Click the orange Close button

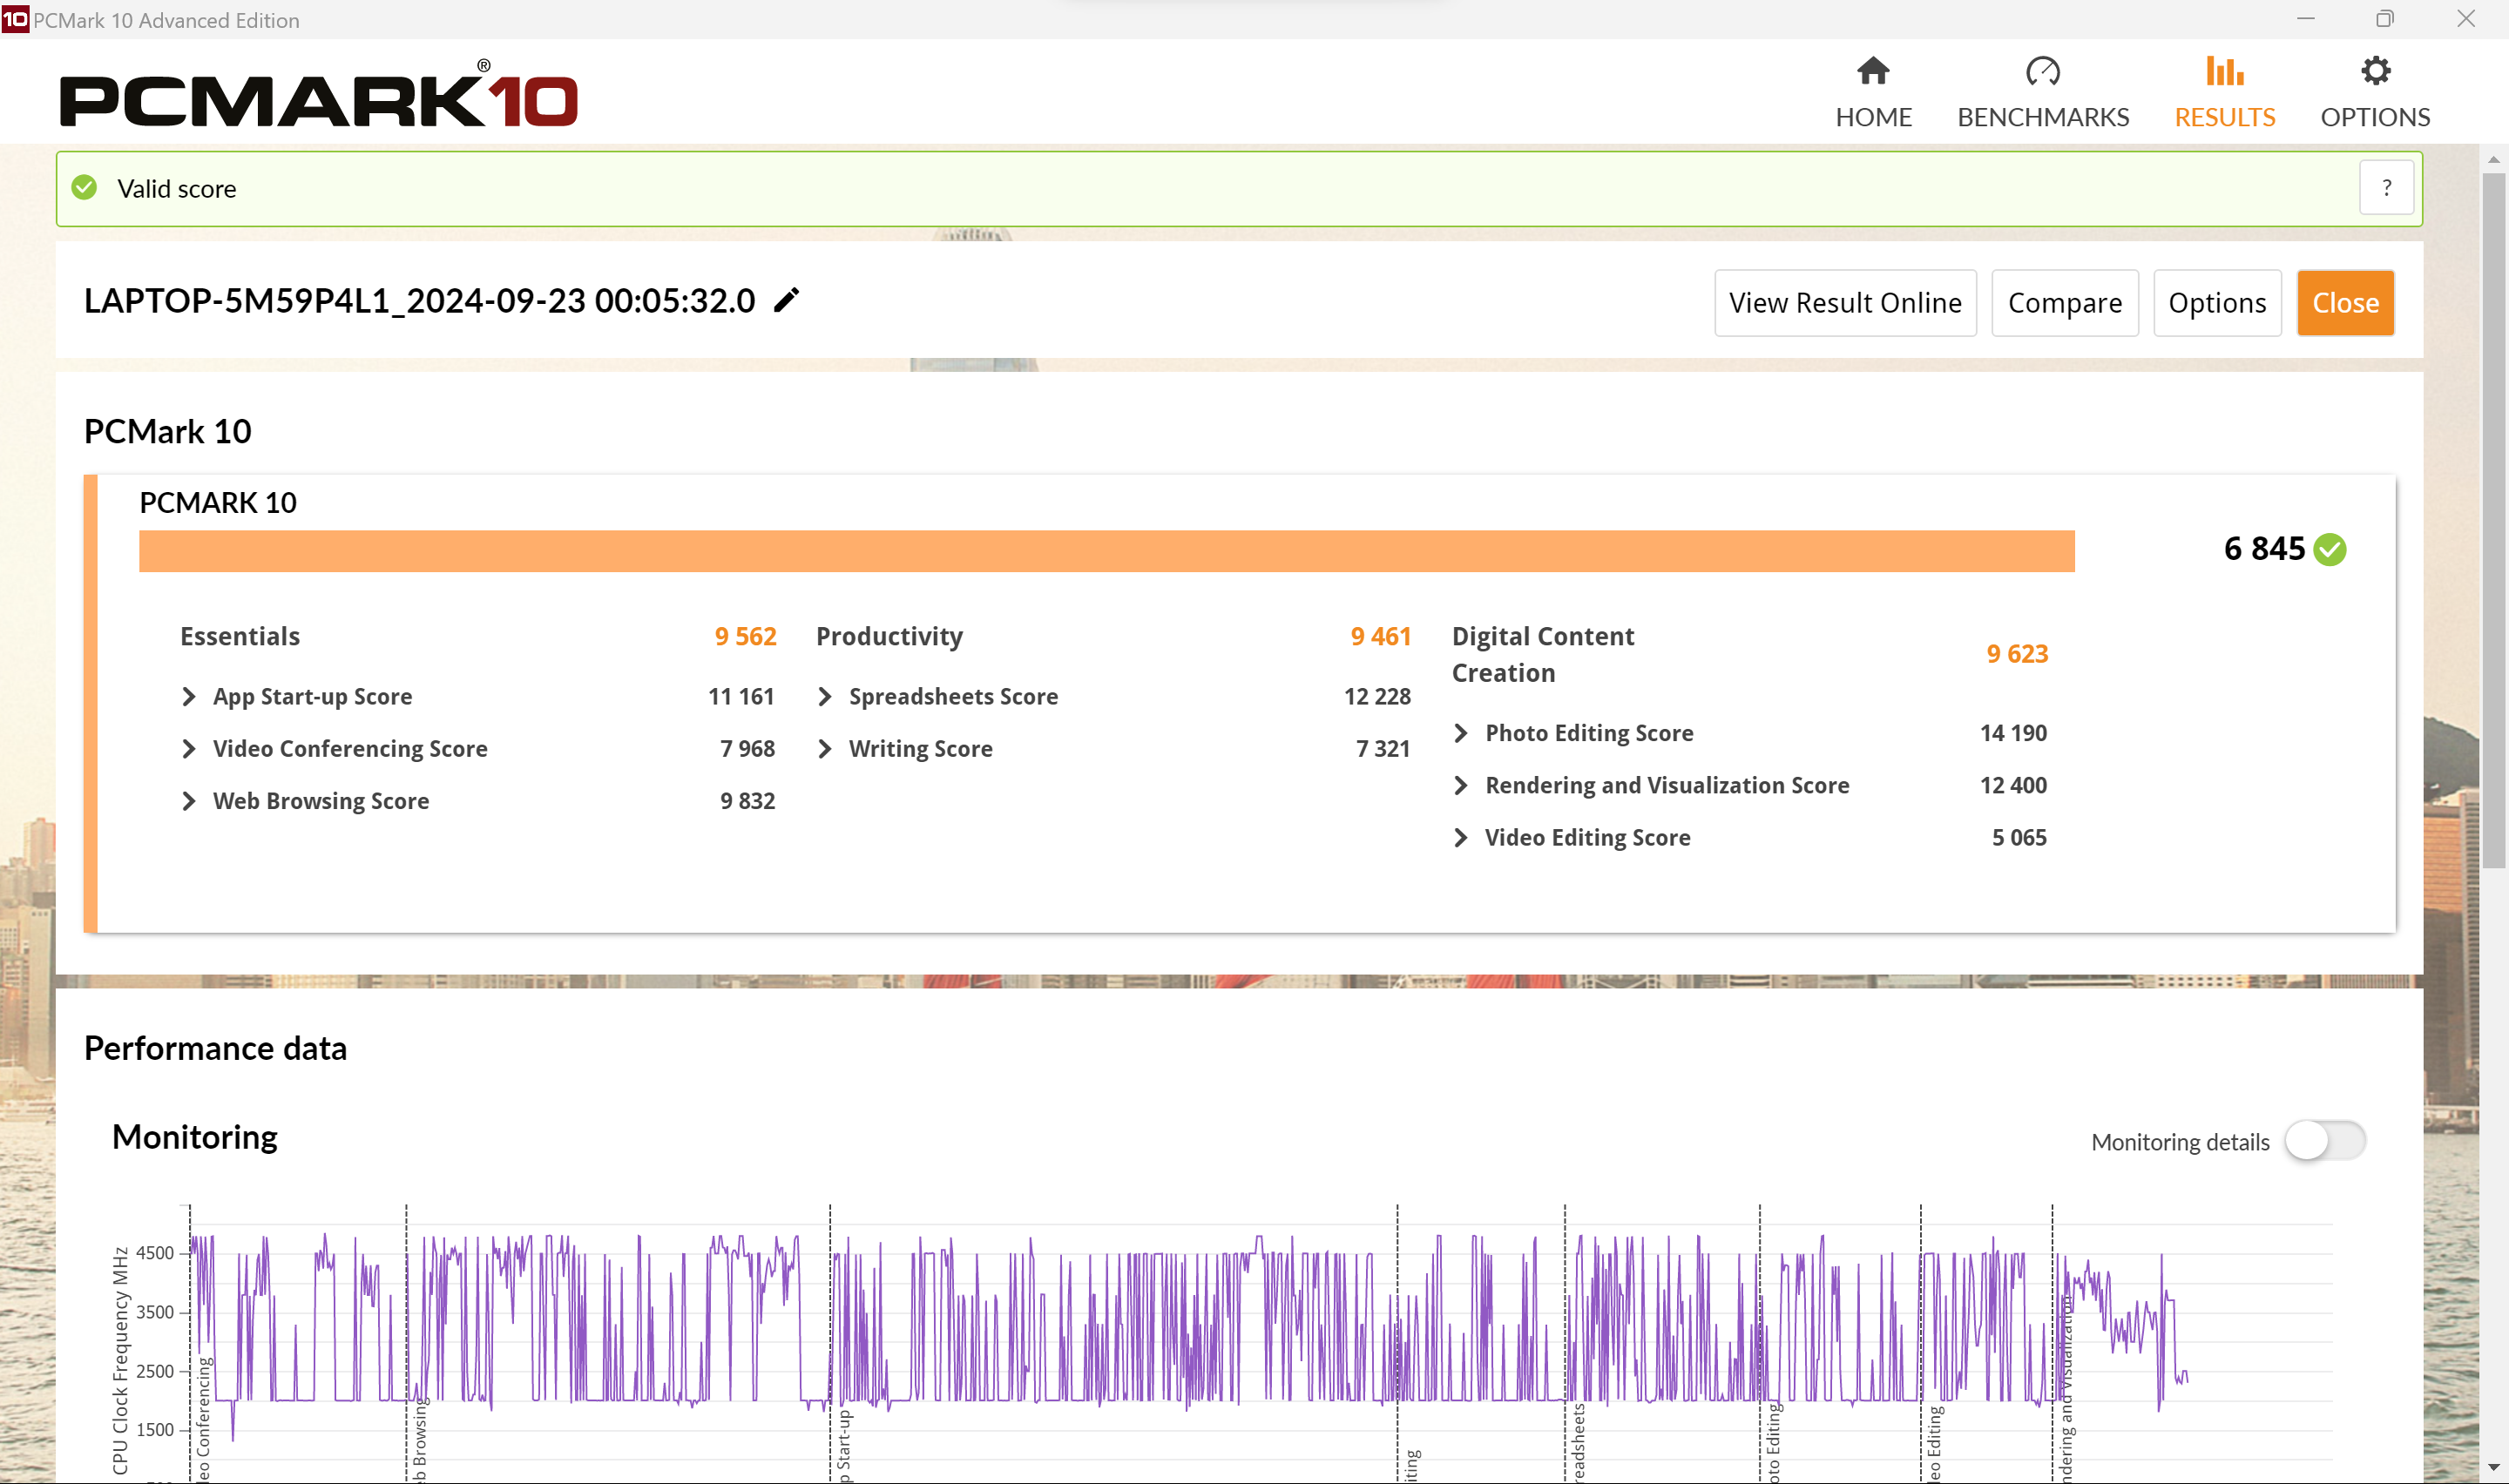coord(2345,303)
